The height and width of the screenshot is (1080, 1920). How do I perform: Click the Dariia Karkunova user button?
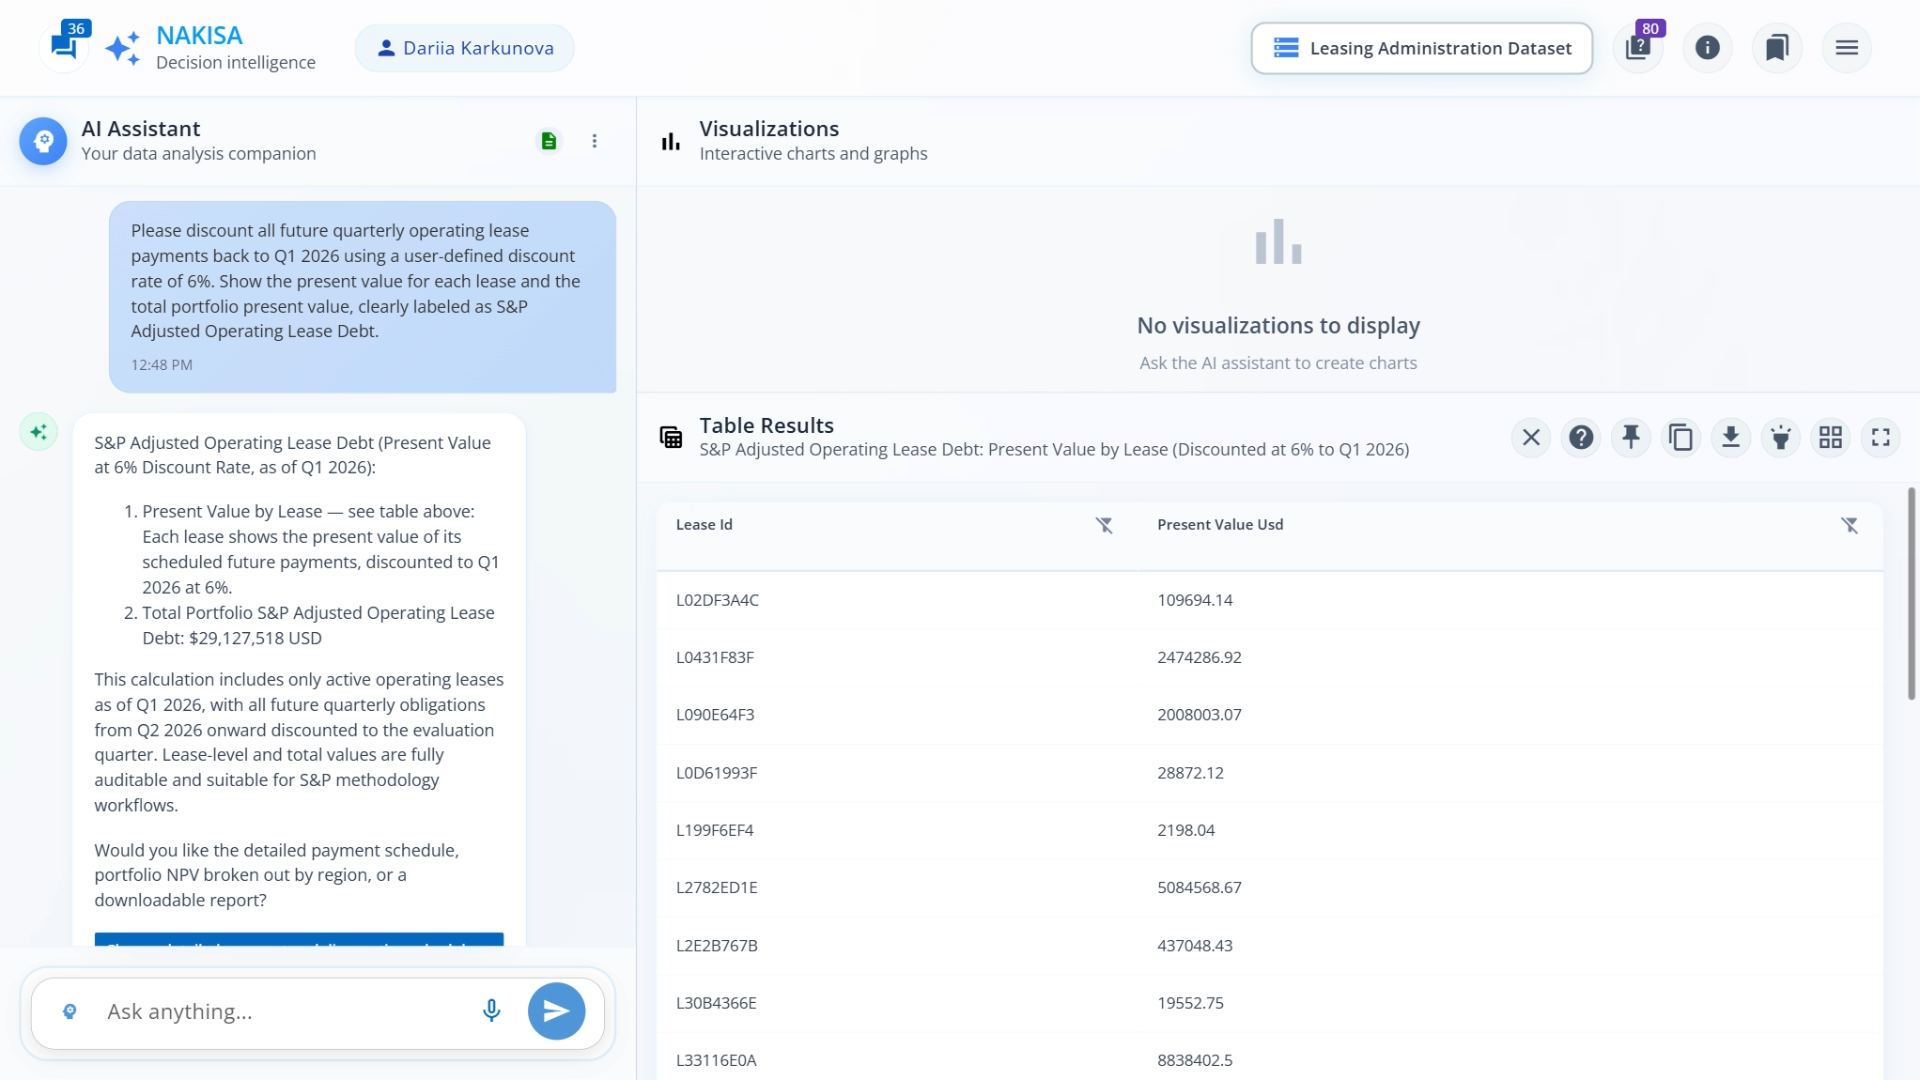465,48
